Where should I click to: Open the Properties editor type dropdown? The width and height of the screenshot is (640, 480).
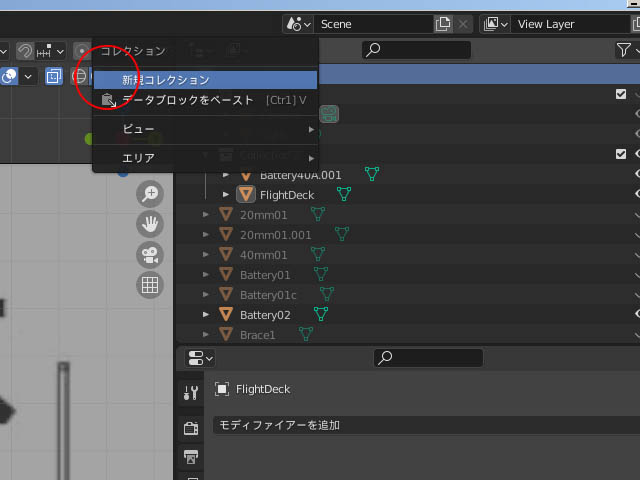coord(200,358)
